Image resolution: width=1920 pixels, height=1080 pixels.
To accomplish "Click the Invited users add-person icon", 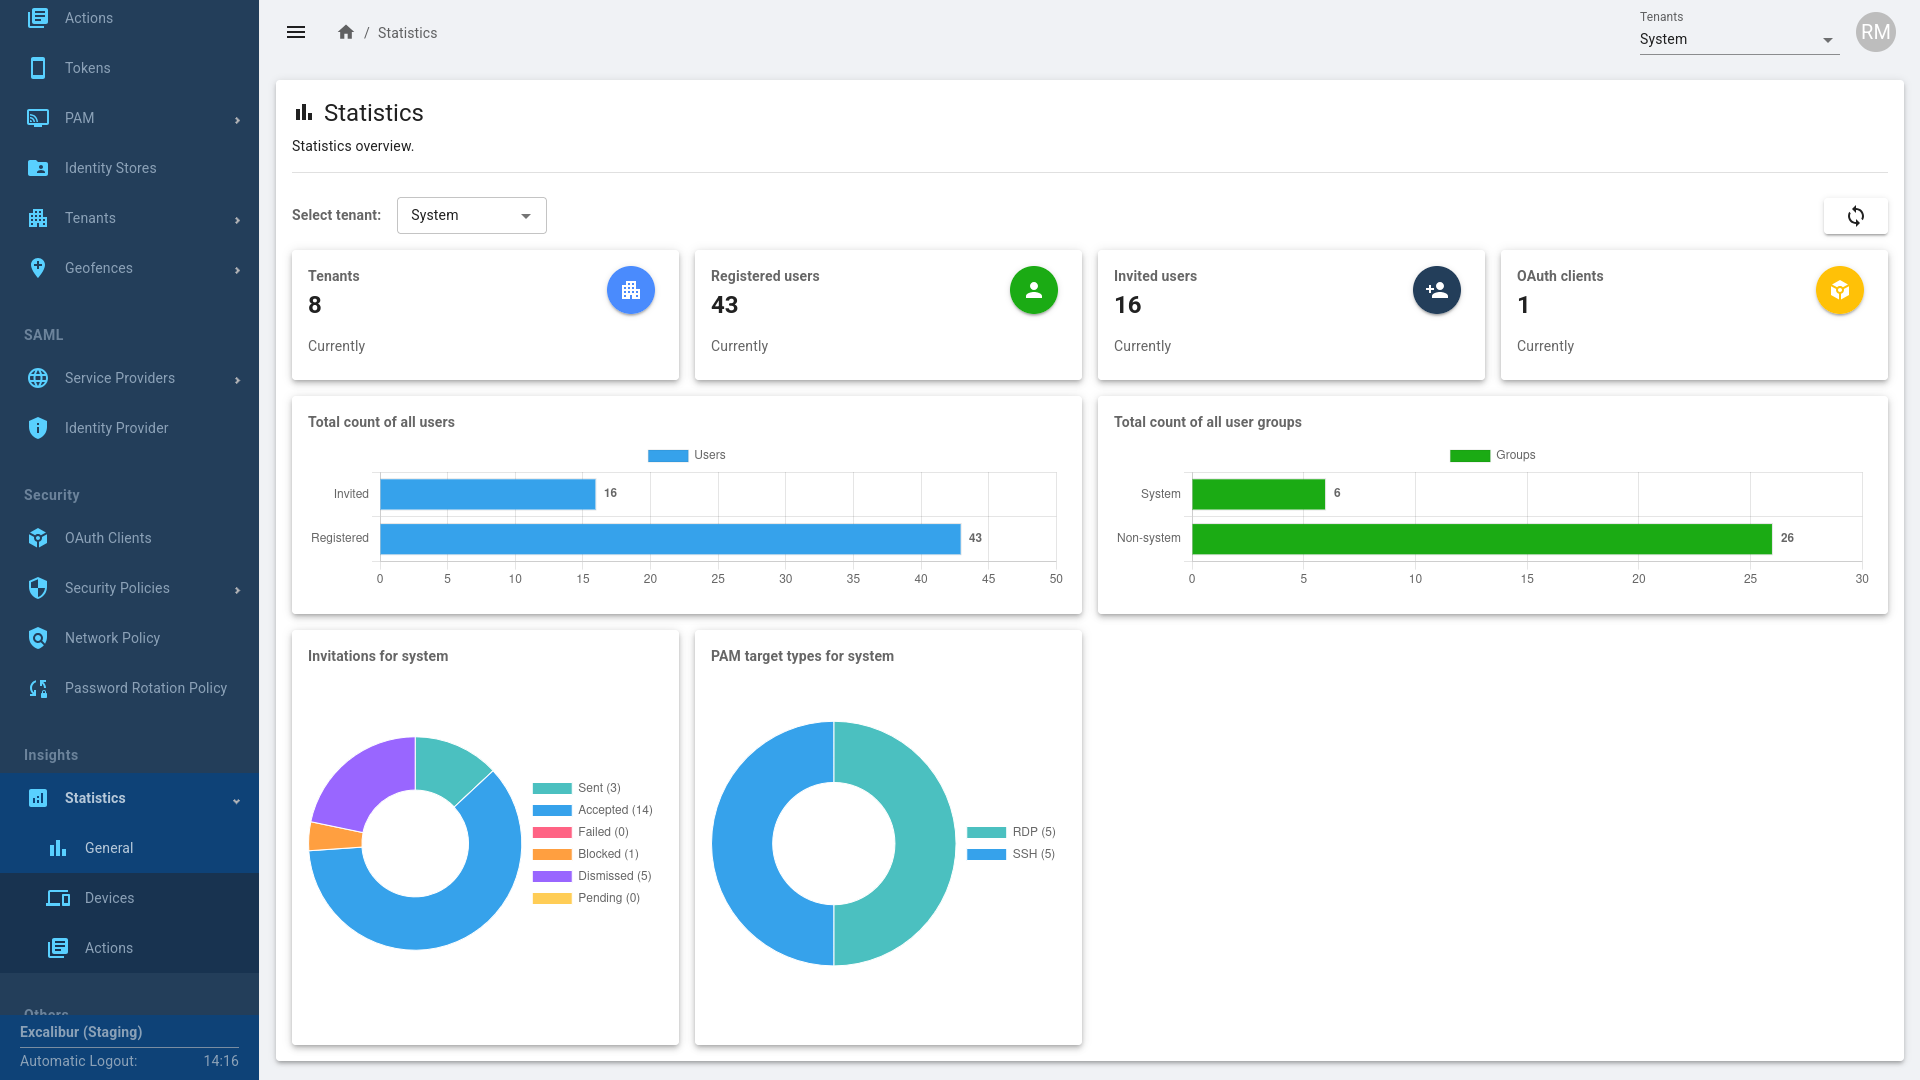I will coord(1436,290).
